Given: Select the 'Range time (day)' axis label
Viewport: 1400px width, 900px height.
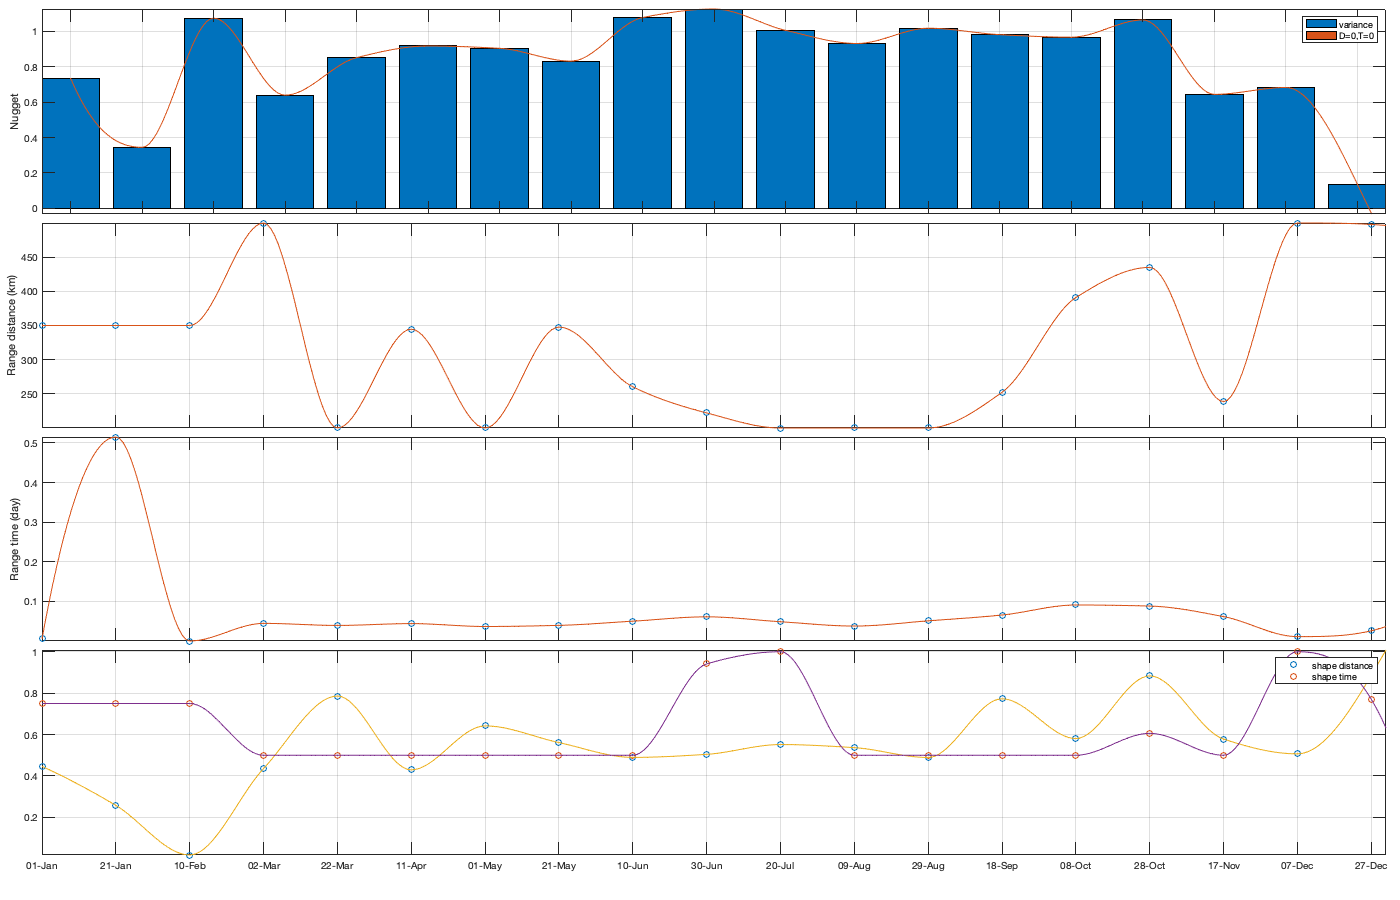Looking at the screenshot, I should 14,539.
